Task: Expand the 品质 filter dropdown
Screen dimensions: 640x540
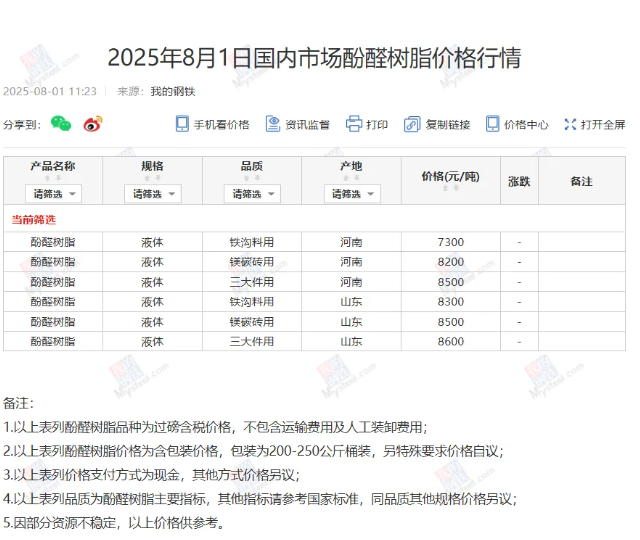Action: pos(252,193)
